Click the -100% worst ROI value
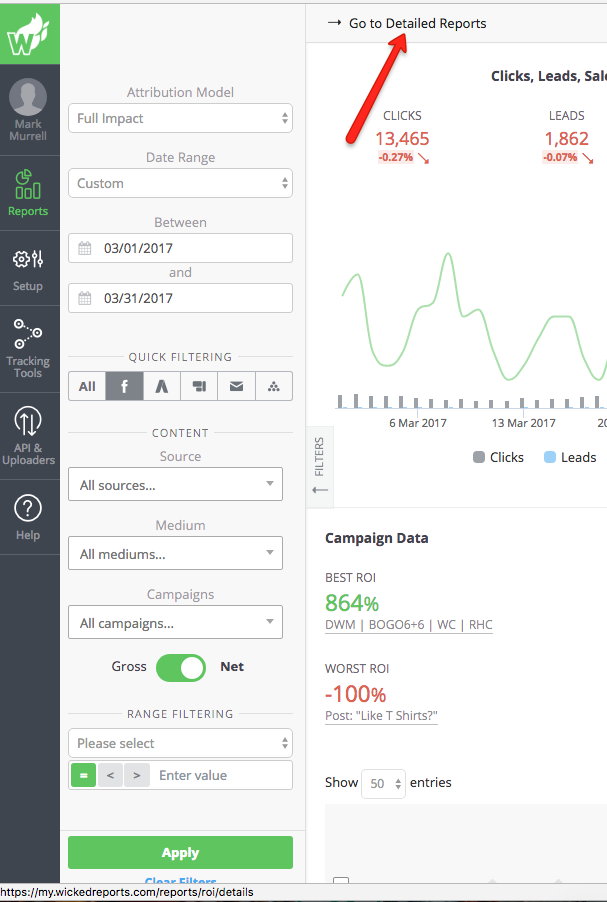 pyautogui.click(x=356, y=694)
